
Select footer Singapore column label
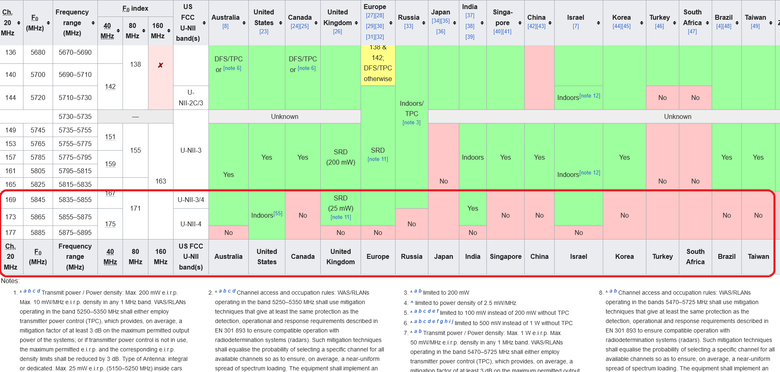click(x=506, y=257)
